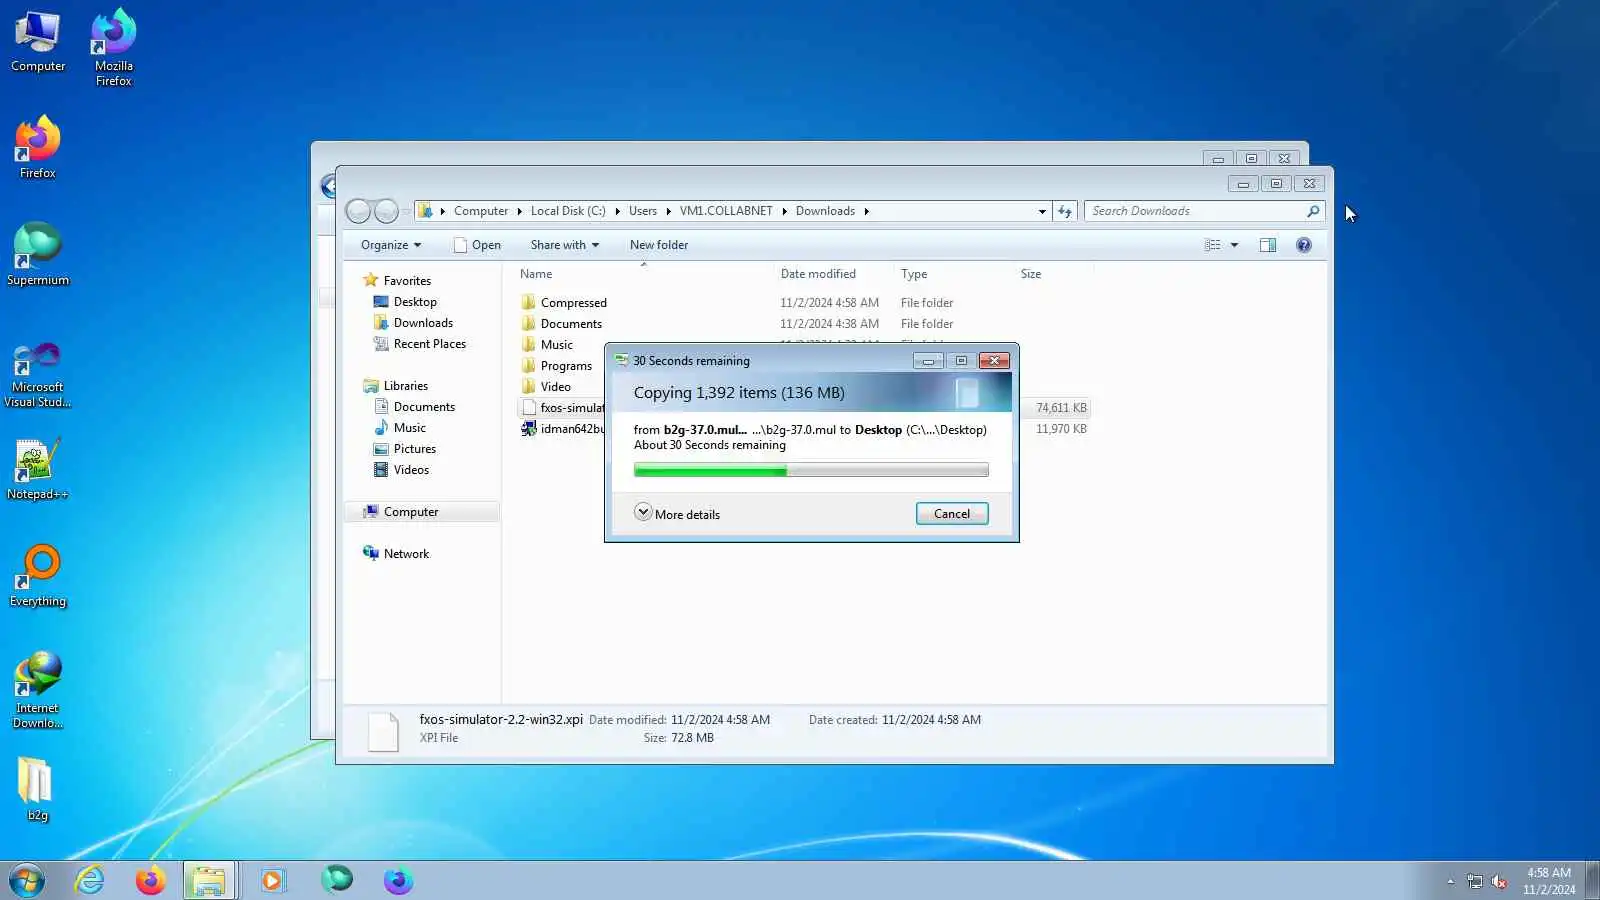Sort files by Size column
This screenshot has height=900, width=1600.
(x=1053, y=274)
